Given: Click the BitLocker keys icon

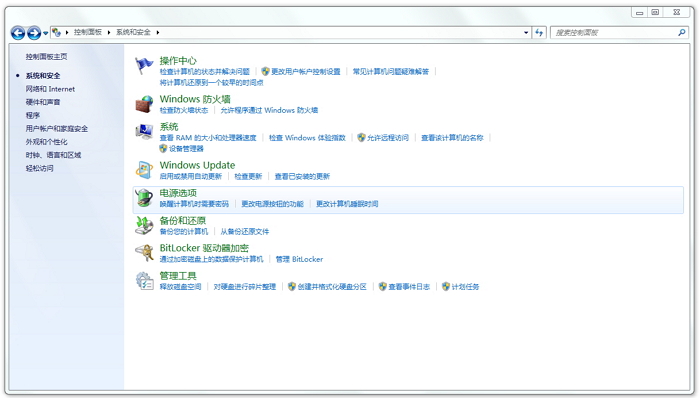Looking at the screenshot, I should (144, 253).
